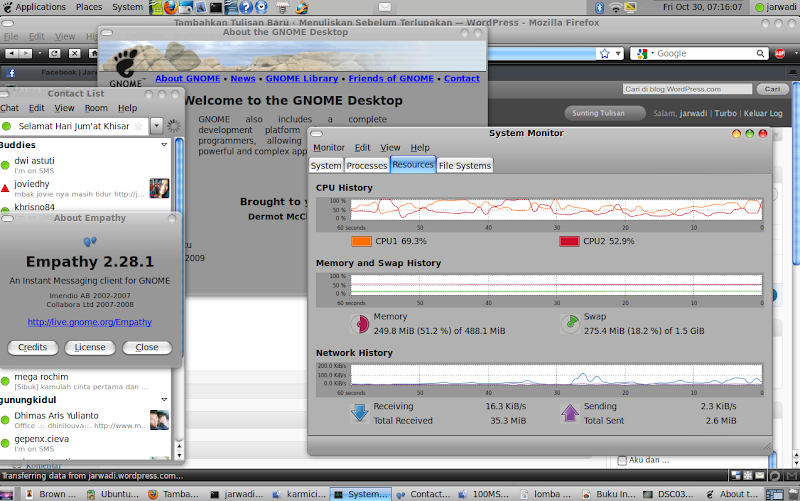Click the Empathy logo in About dialog
The width and height of the screenshot is (800, 501).
click(90, 241)
